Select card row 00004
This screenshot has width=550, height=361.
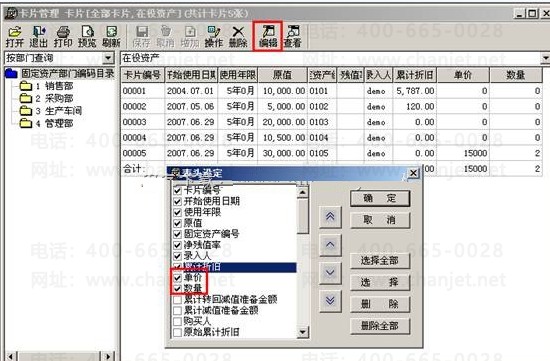(x=331, y=138)
